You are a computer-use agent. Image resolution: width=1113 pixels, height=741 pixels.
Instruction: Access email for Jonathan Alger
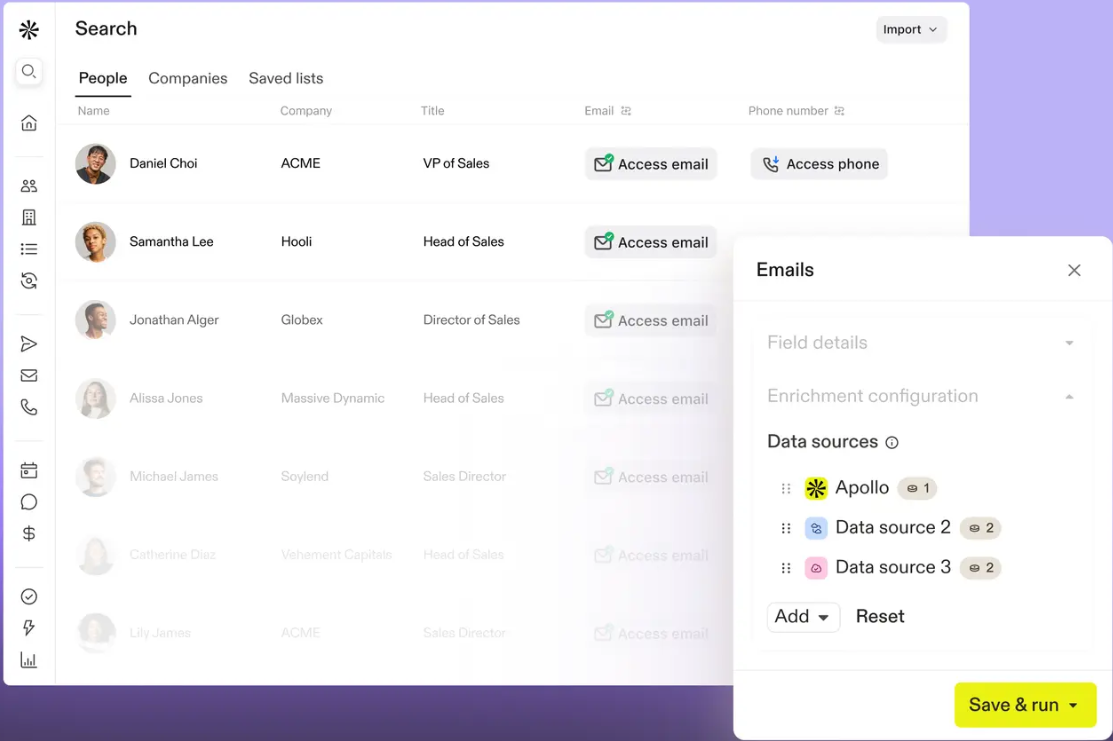point(651,320)
